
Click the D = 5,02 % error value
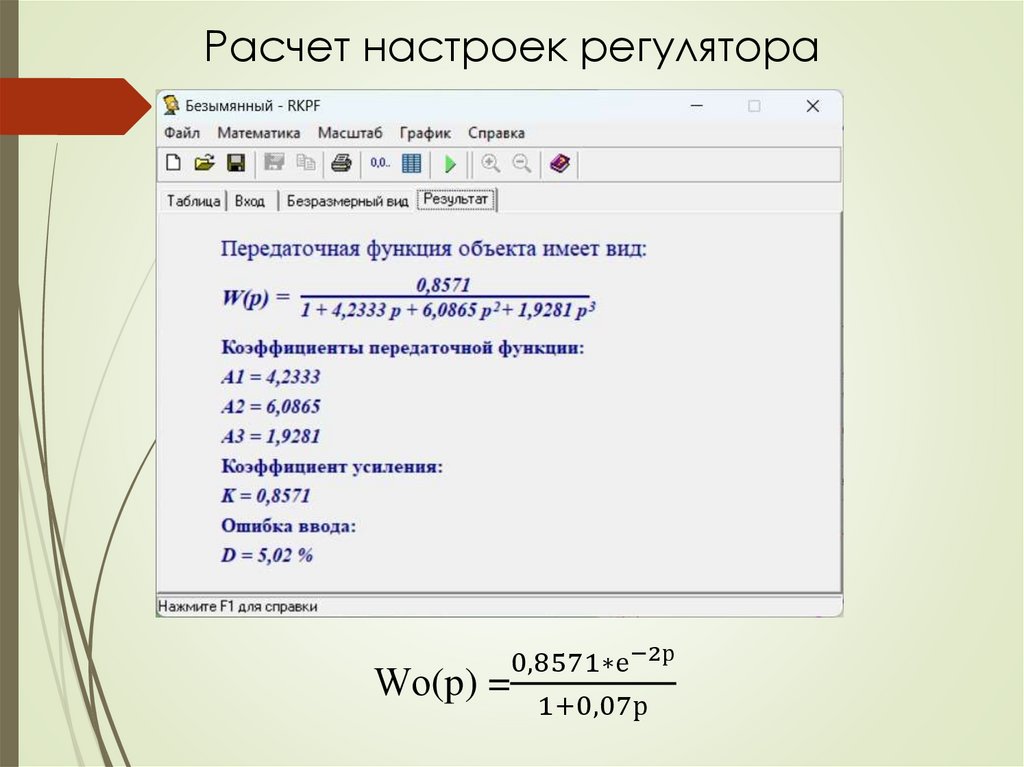[x=267, y=555]
